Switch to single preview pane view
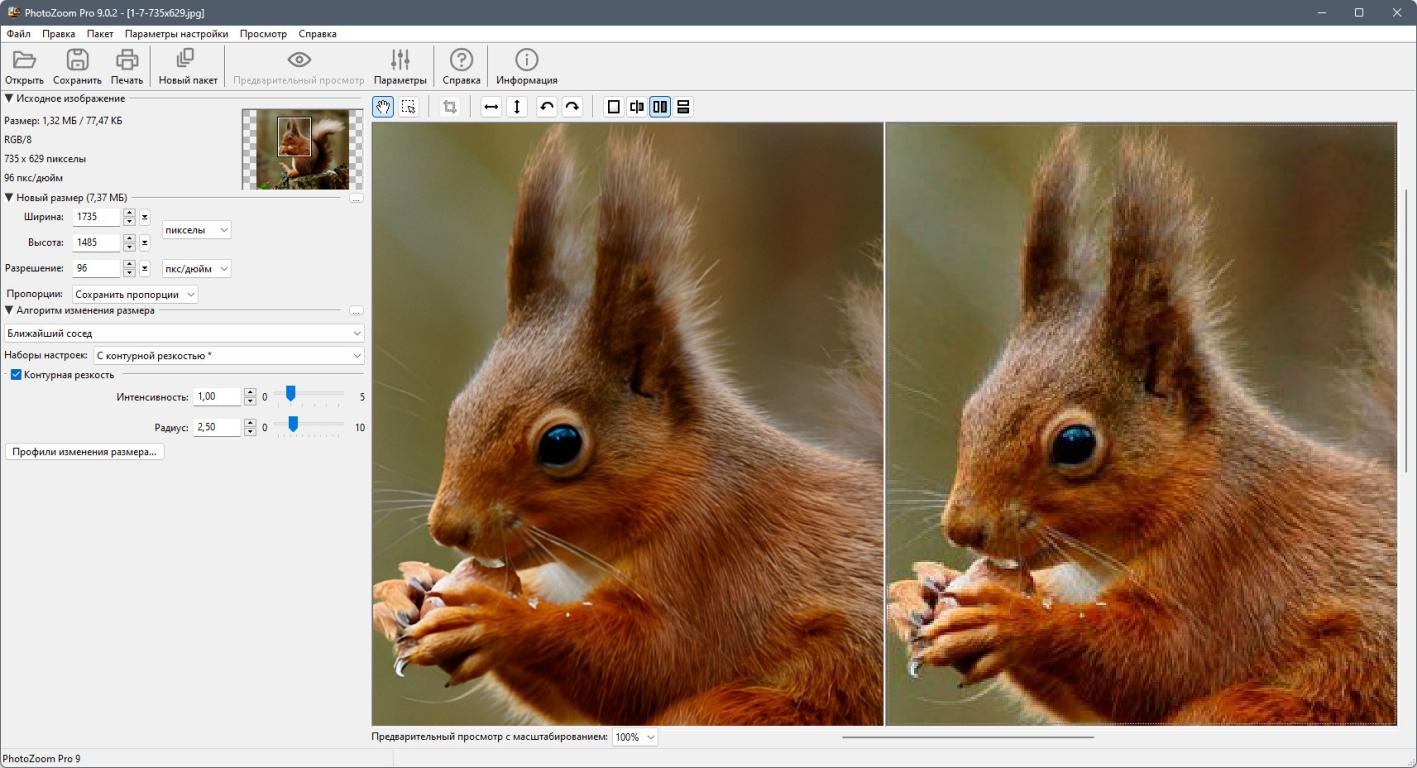 coord(614,107)
